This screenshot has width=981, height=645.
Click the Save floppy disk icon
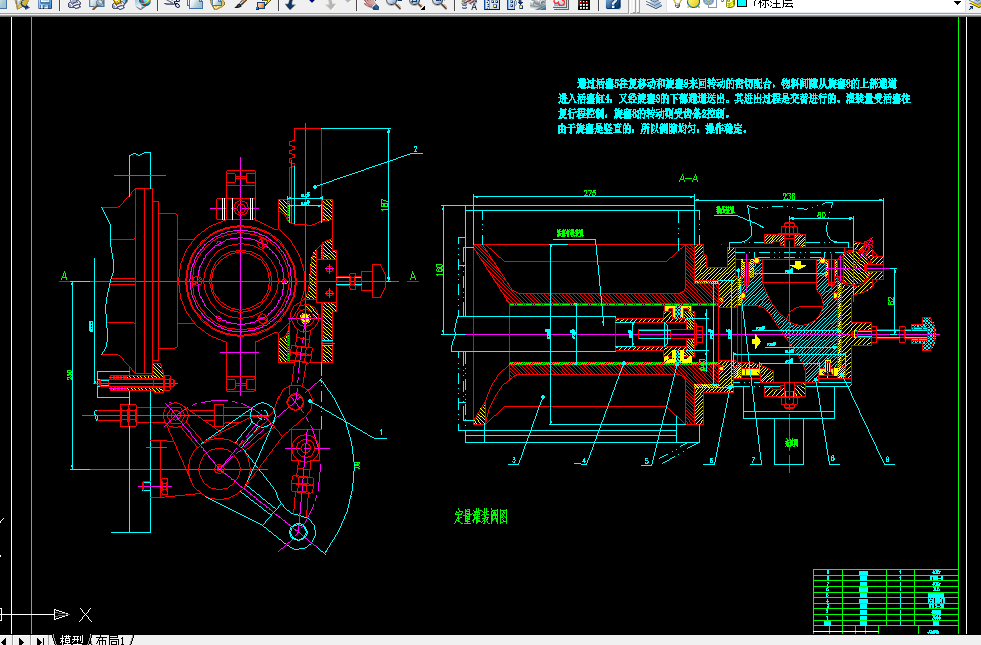44,4
